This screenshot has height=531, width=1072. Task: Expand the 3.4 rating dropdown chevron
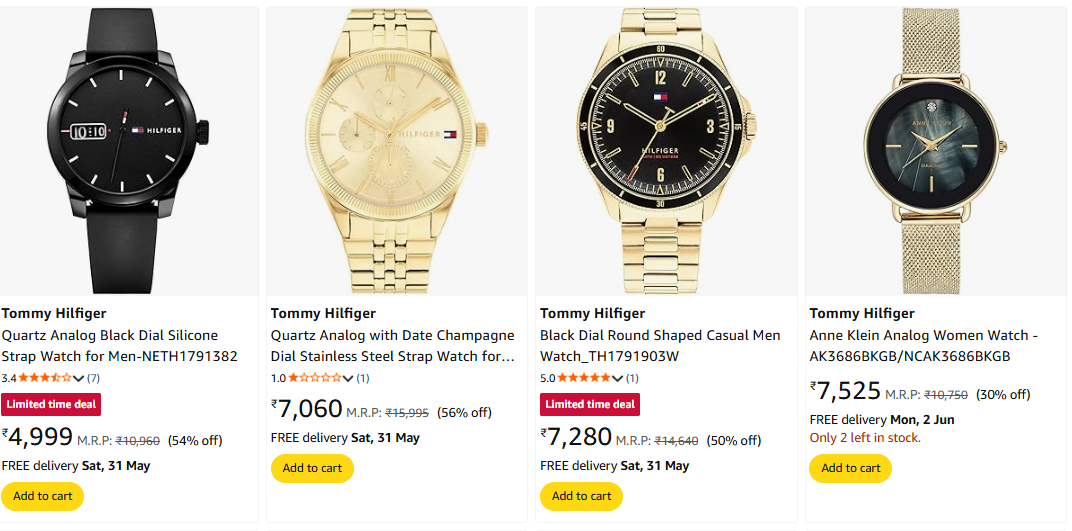pyautogui.click(x=79, y=378)
